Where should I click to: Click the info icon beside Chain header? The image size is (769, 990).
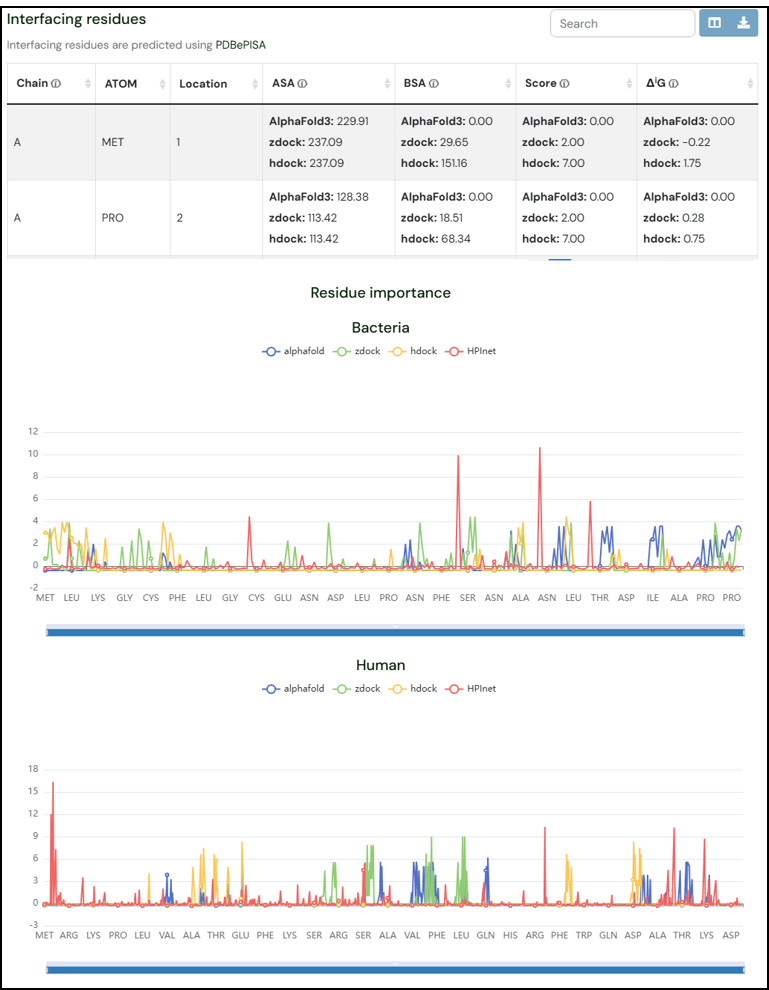56,84
